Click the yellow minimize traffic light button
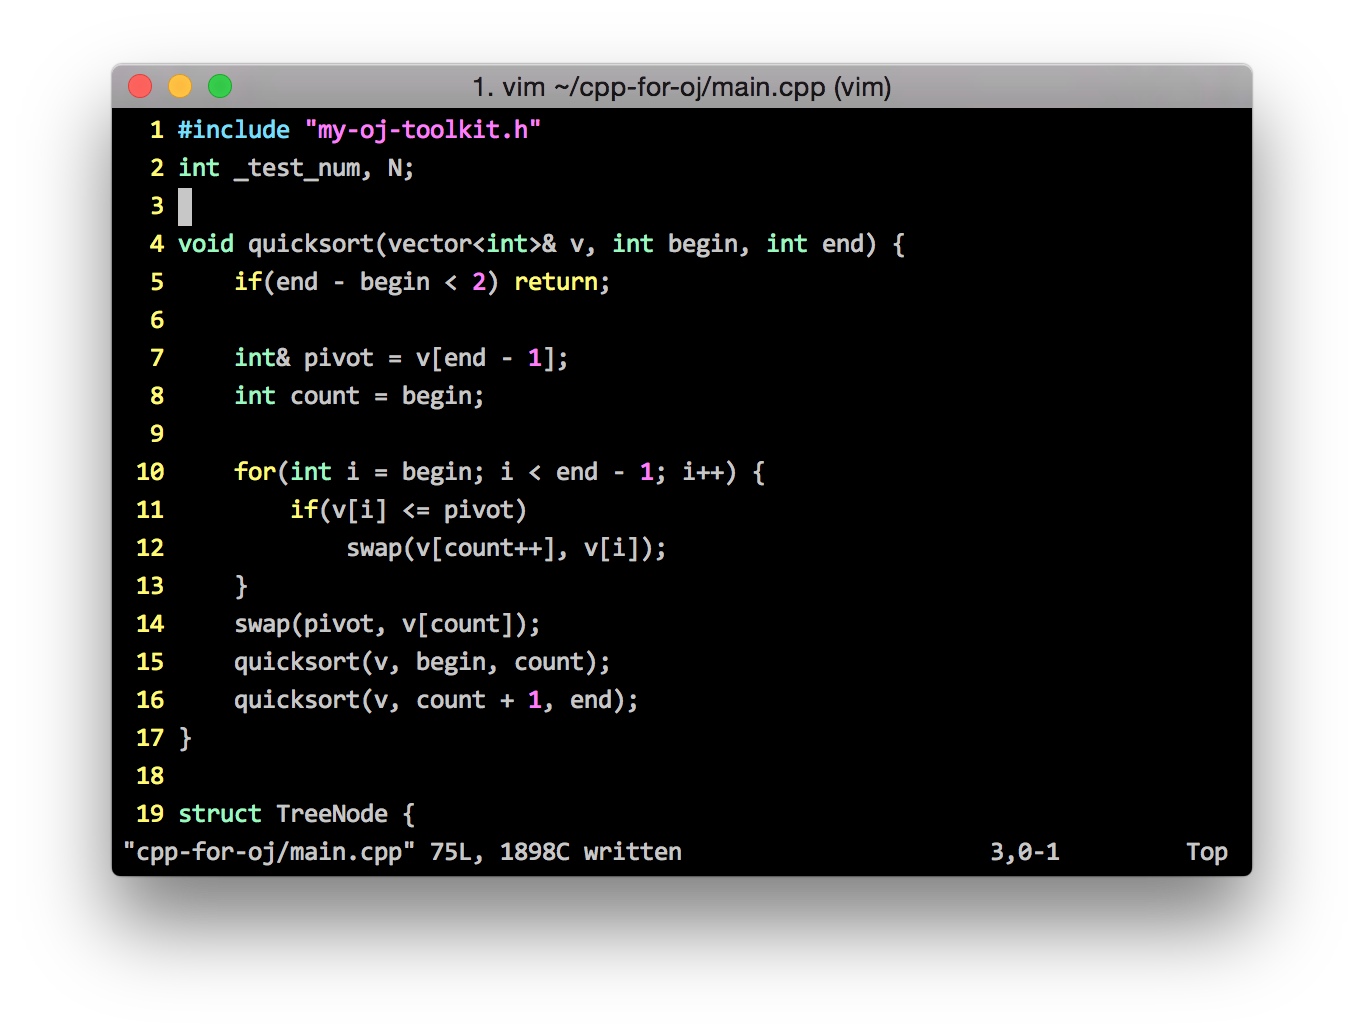 179,87
